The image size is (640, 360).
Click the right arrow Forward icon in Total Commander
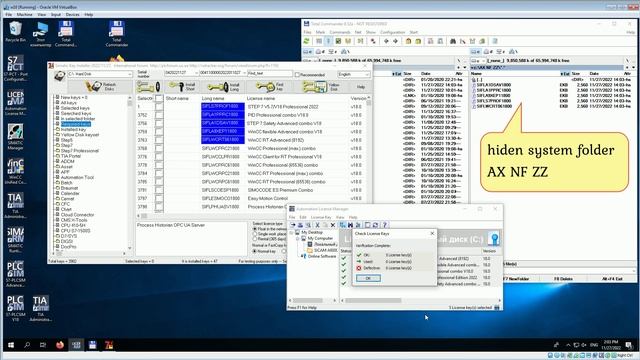click(395, 41)
